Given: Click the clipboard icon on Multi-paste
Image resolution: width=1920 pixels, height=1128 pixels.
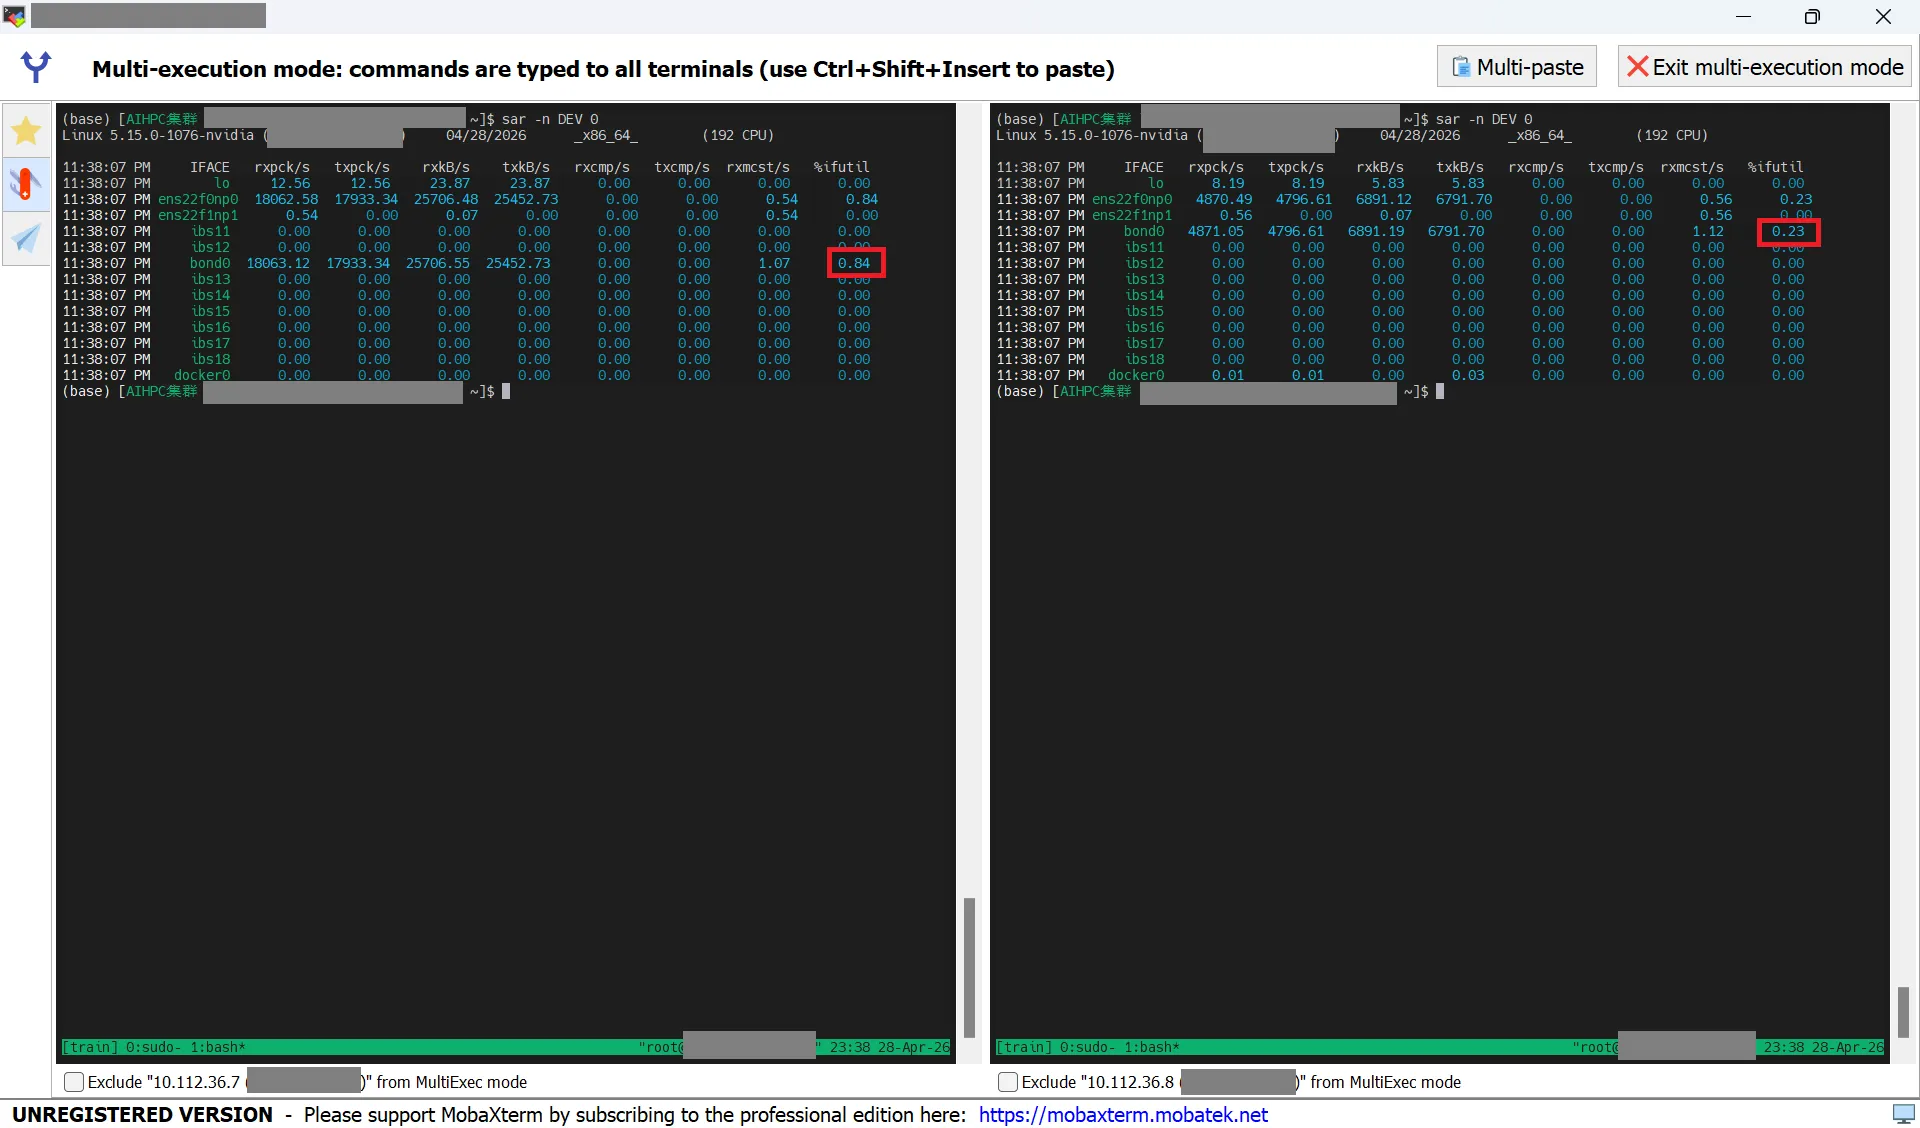Looking at the screenshot, I should 1461,67.
